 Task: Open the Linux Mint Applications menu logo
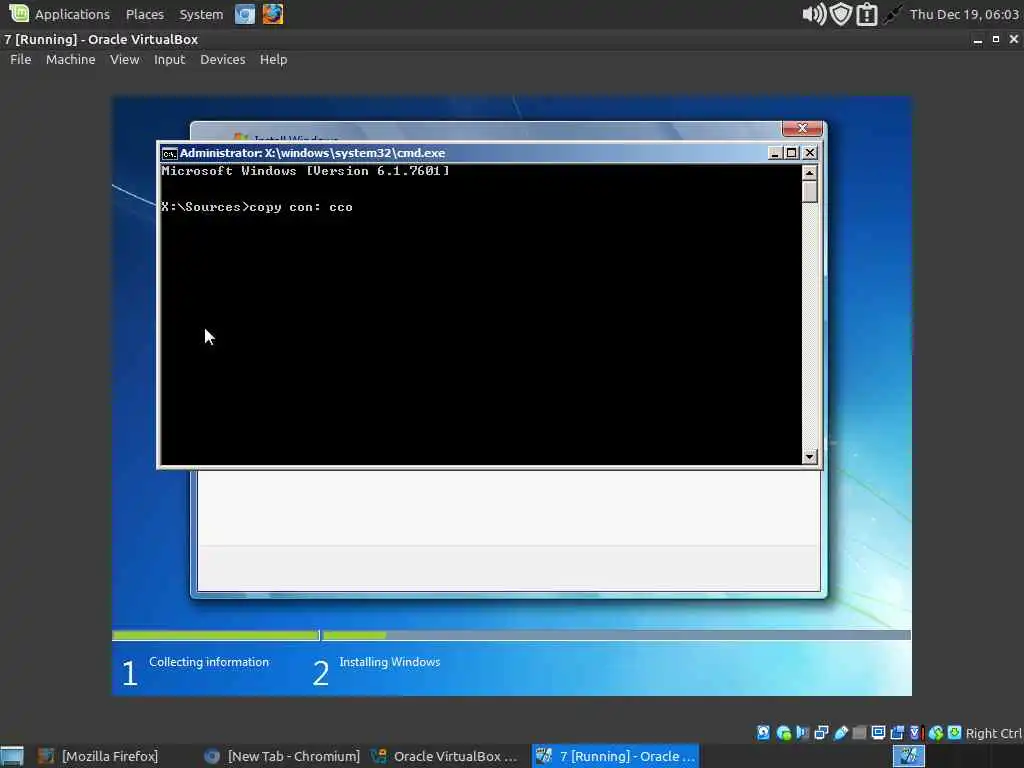18,14
